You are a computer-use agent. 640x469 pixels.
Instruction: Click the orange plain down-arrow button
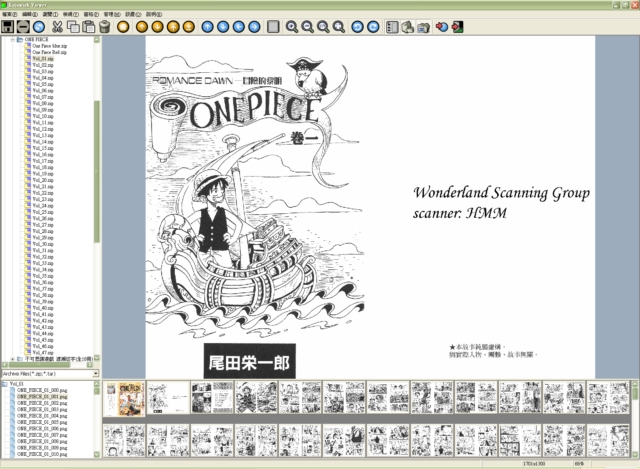(158, 27)
